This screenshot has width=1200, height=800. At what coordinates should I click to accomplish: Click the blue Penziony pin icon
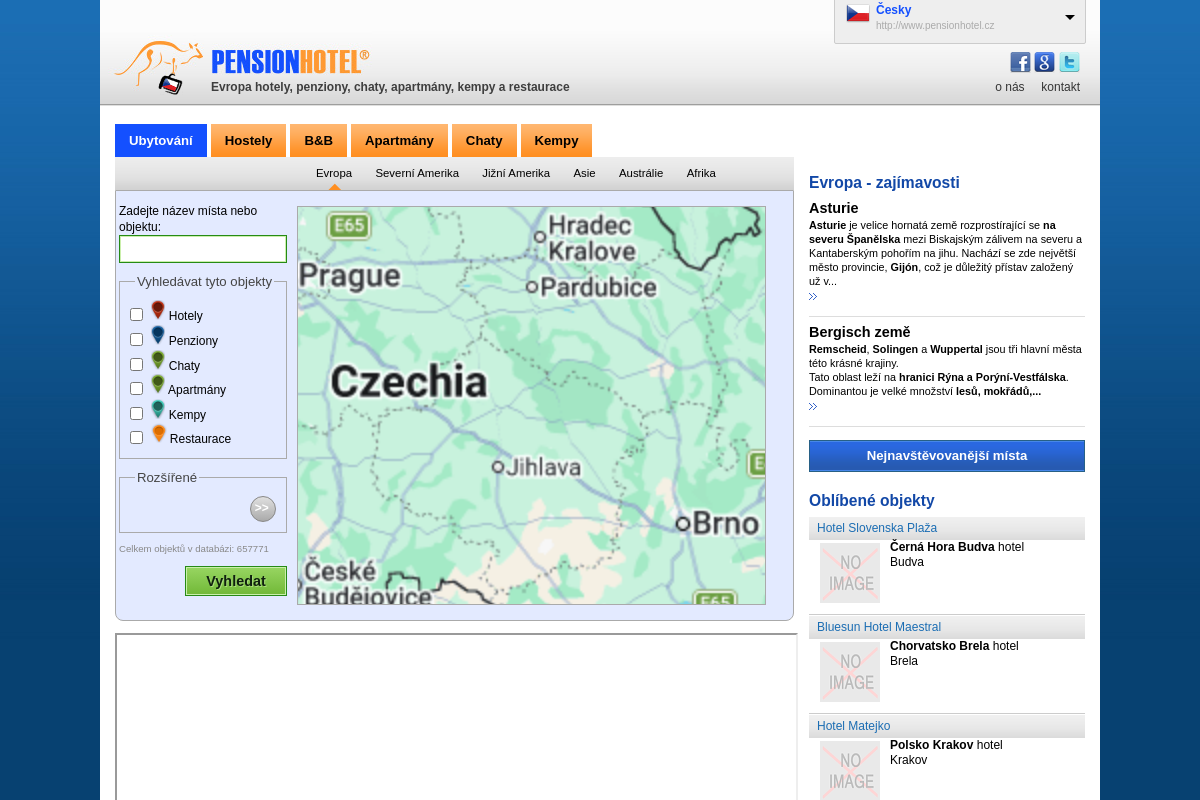(x=158, y=335)
